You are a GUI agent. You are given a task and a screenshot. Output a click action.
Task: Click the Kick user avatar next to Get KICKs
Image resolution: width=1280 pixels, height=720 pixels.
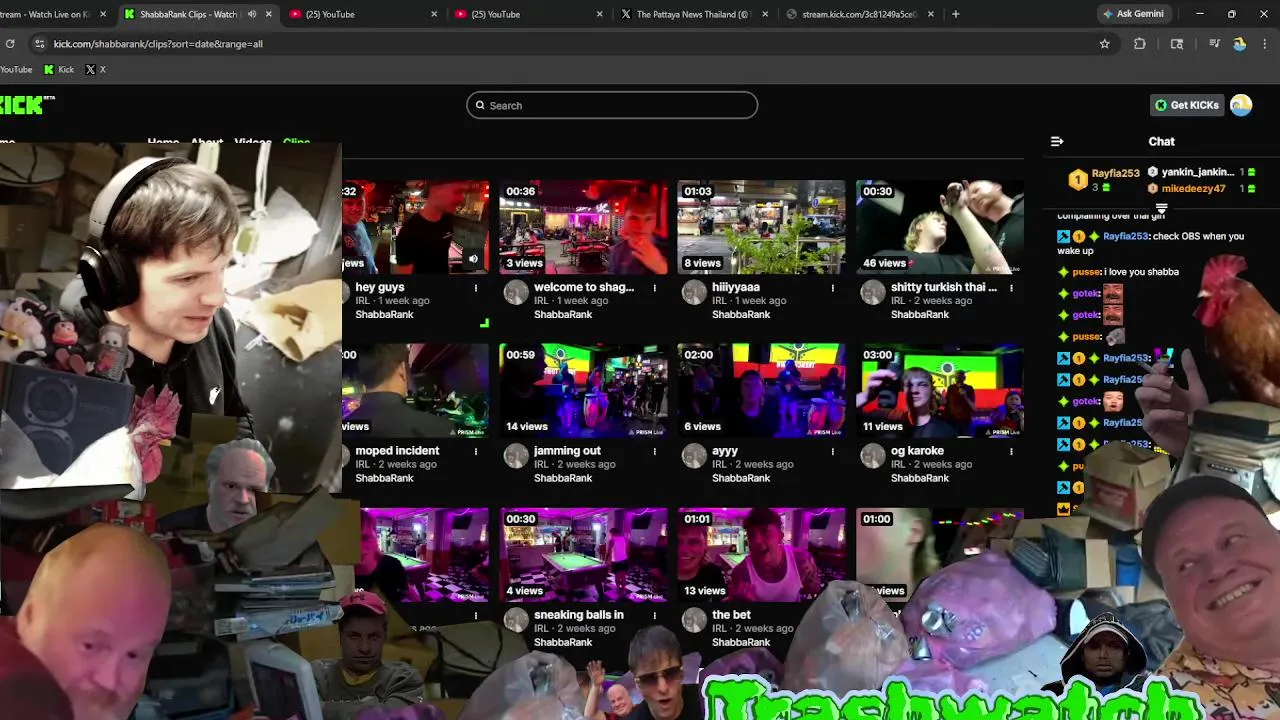point(1241,105)
